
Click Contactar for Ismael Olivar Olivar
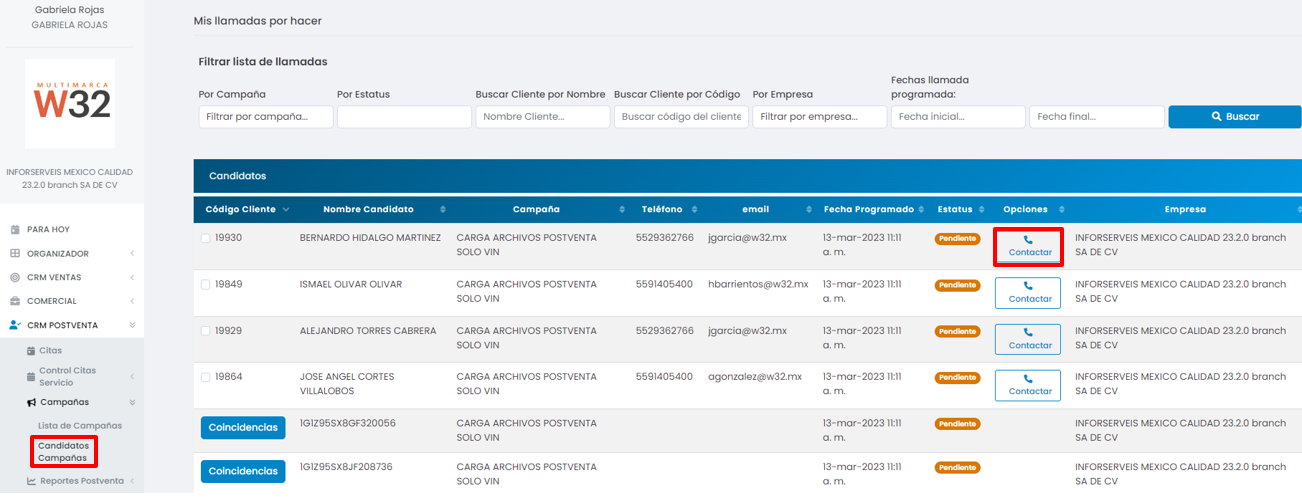pyautogui.click(x=1028, y=293)
